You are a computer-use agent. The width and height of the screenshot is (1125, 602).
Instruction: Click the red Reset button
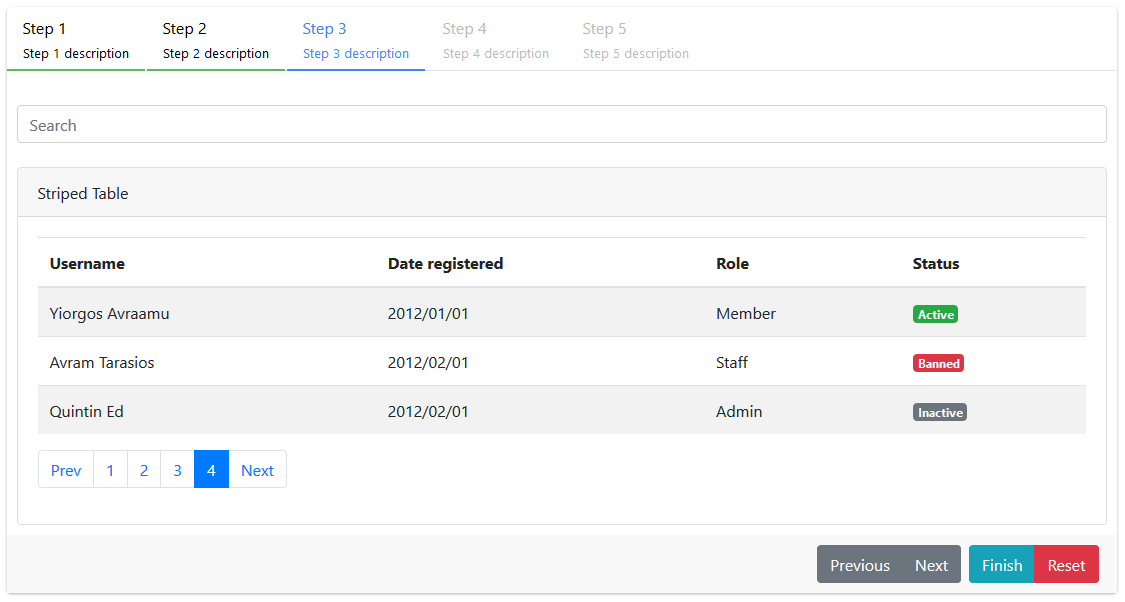click(1066, 565)
